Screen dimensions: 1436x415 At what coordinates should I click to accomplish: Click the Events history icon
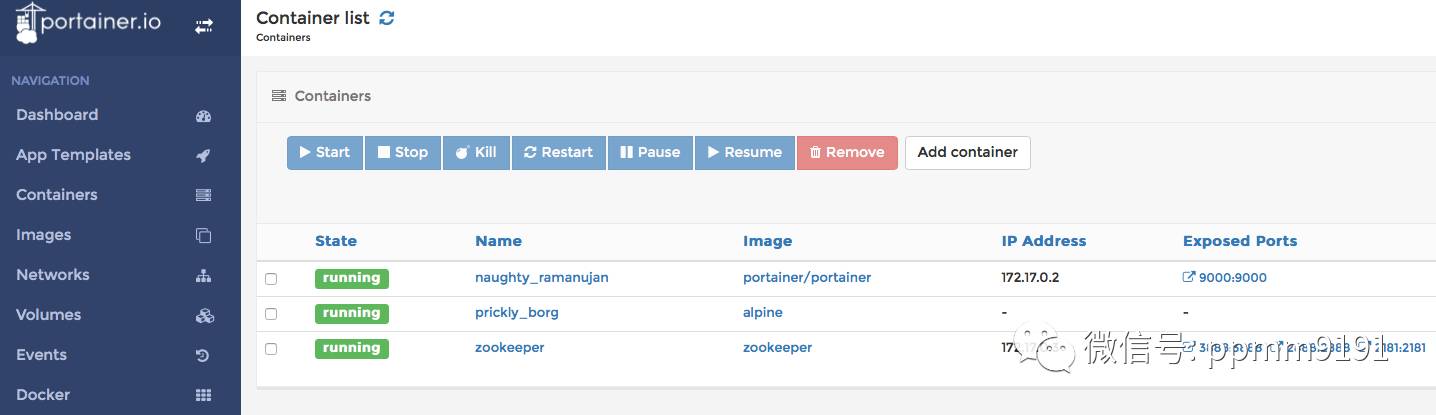204,356
